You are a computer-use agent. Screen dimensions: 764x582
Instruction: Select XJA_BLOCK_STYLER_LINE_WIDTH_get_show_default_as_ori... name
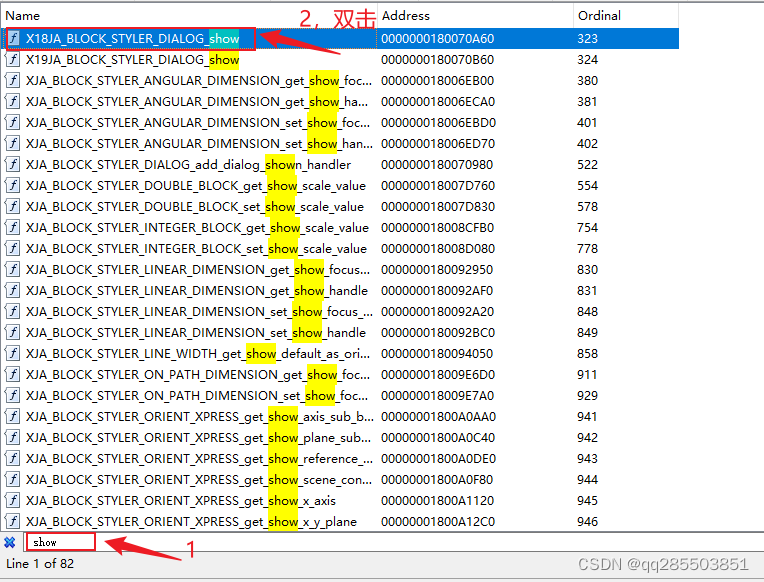(198, 353)
